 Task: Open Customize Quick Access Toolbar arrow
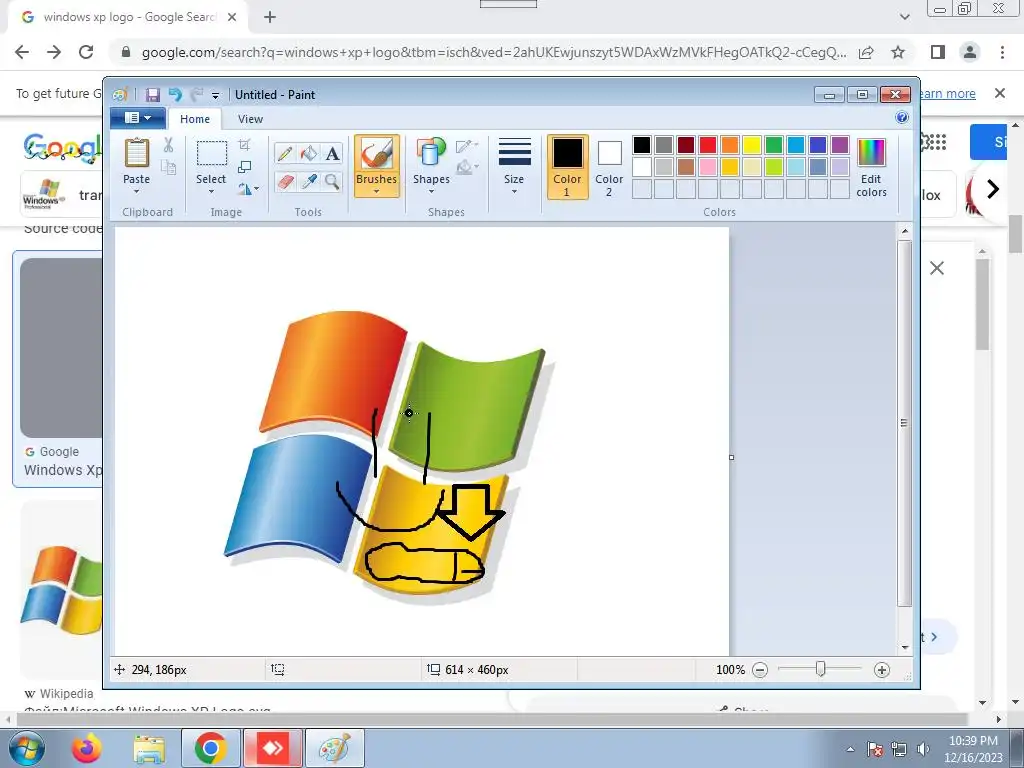(216, 95)
